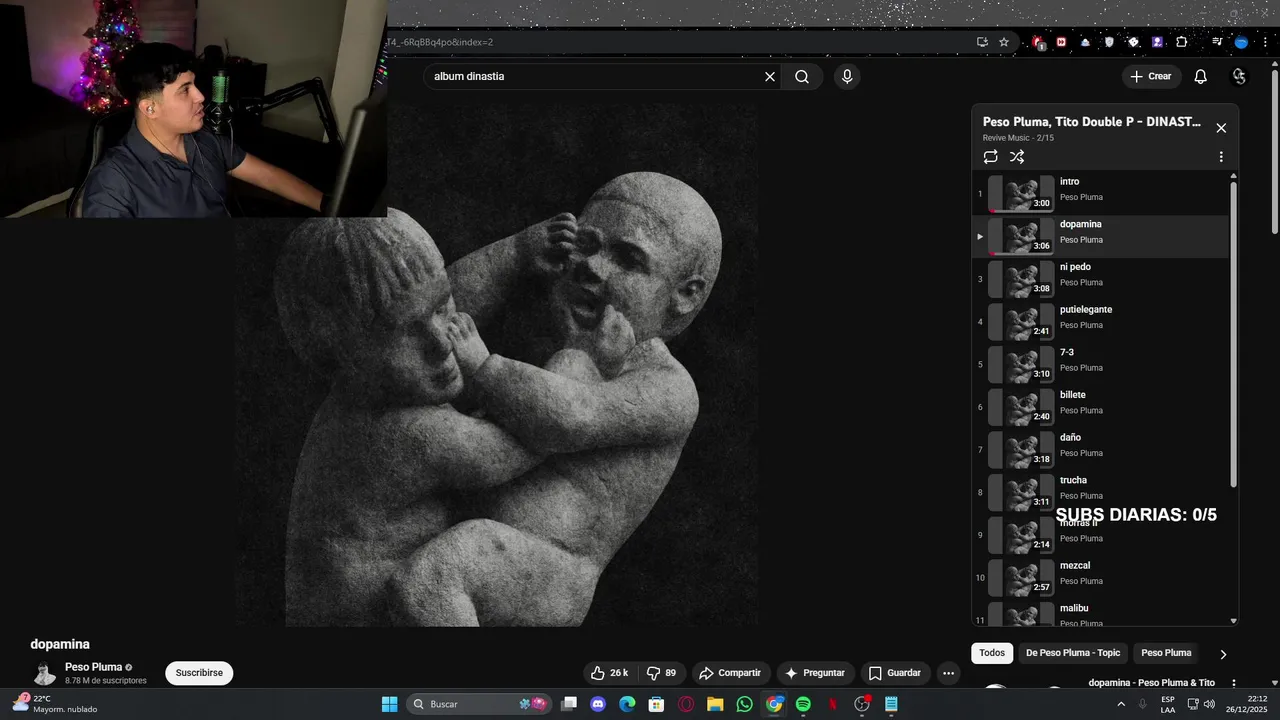The width and height of the screenshot is (1280, 720).
Task: Open playlist title 'Peso Pluma, Tito Double P'
Action: [x=1092, y=122]
